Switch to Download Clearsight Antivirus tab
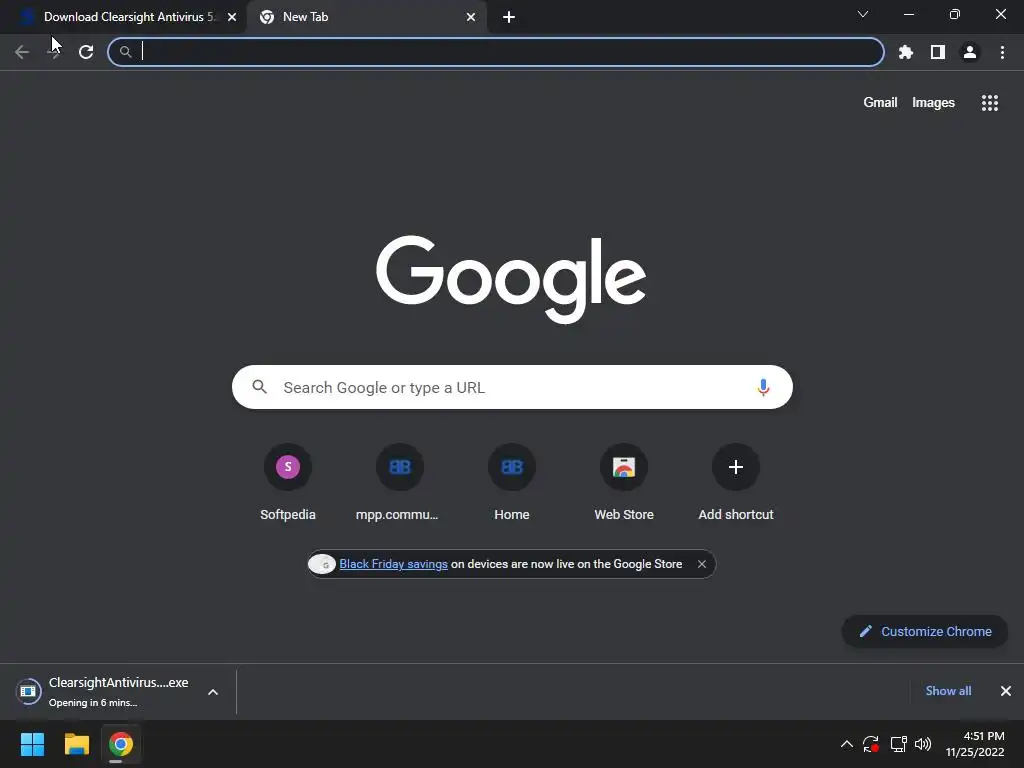1024x768 pixels. pos(124,17)
